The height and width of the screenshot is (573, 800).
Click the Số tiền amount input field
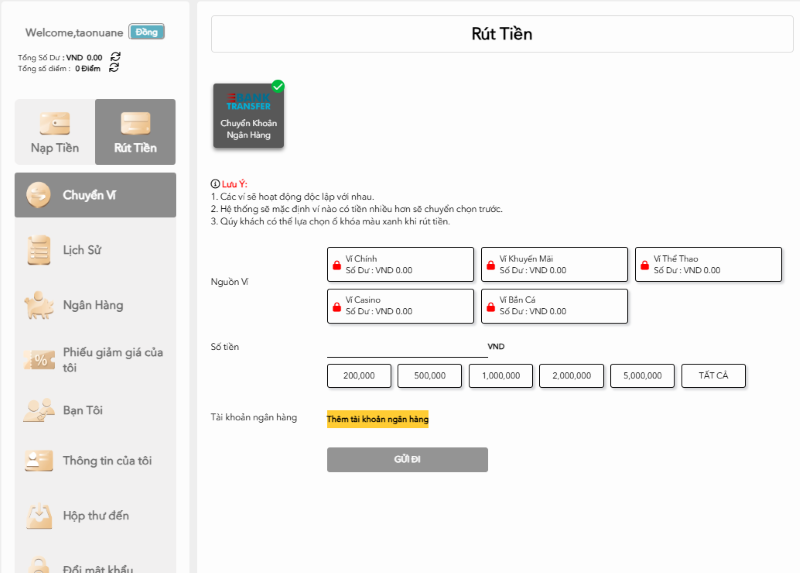tap(405, 347)
